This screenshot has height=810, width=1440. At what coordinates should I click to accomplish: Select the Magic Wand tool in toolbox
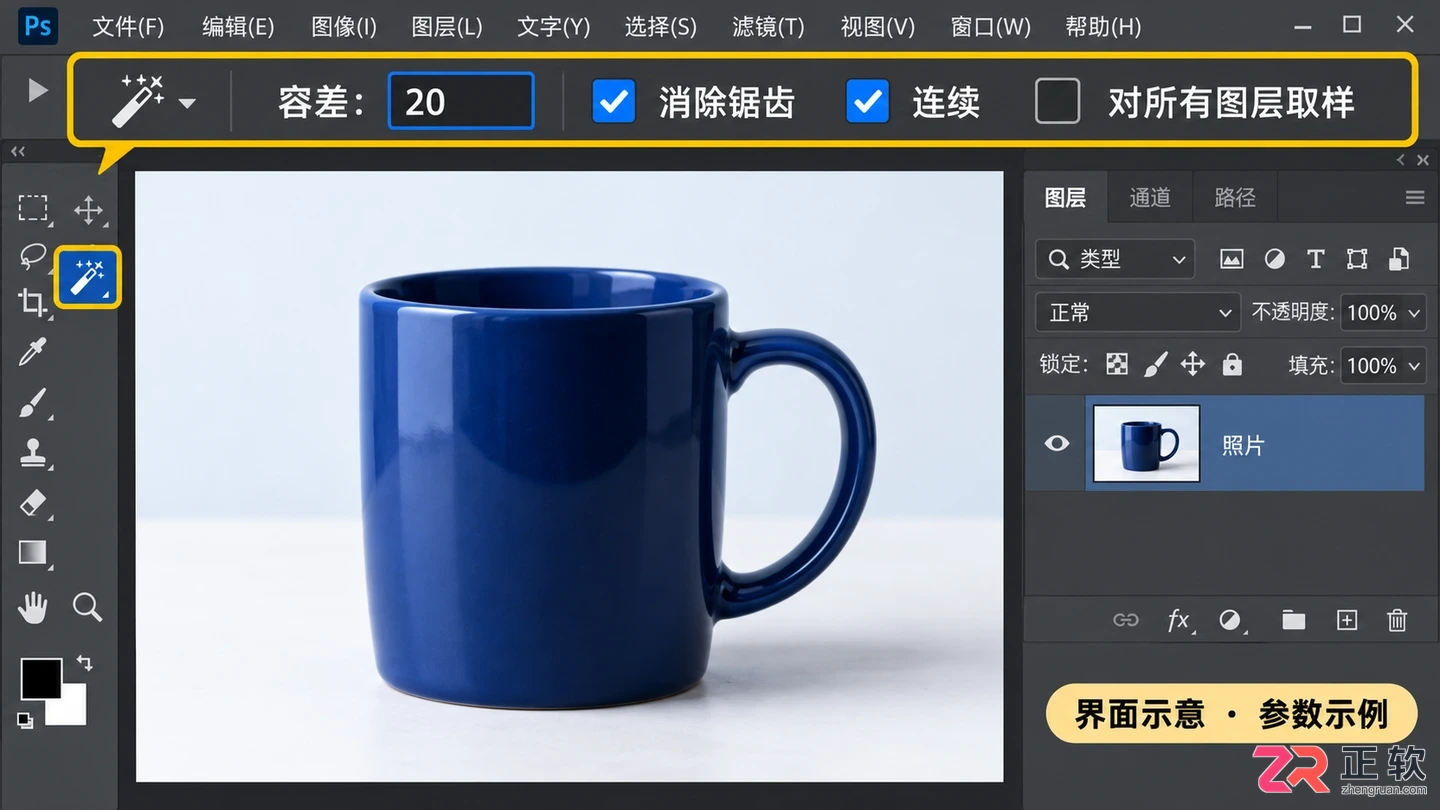pos(88,277)
